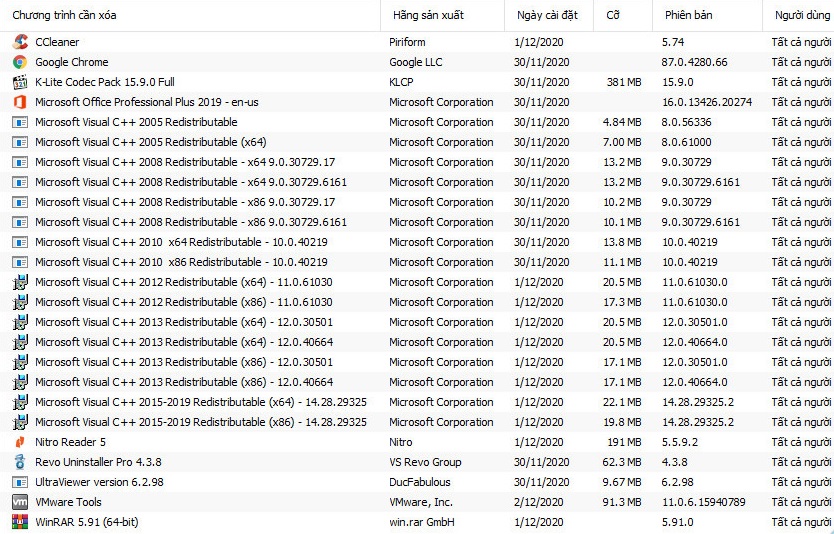This screenshot has width=834, height=534.
Task: Click icon of Visual C++ 2010 x64 Redistributable
Action: pos(20,243)
